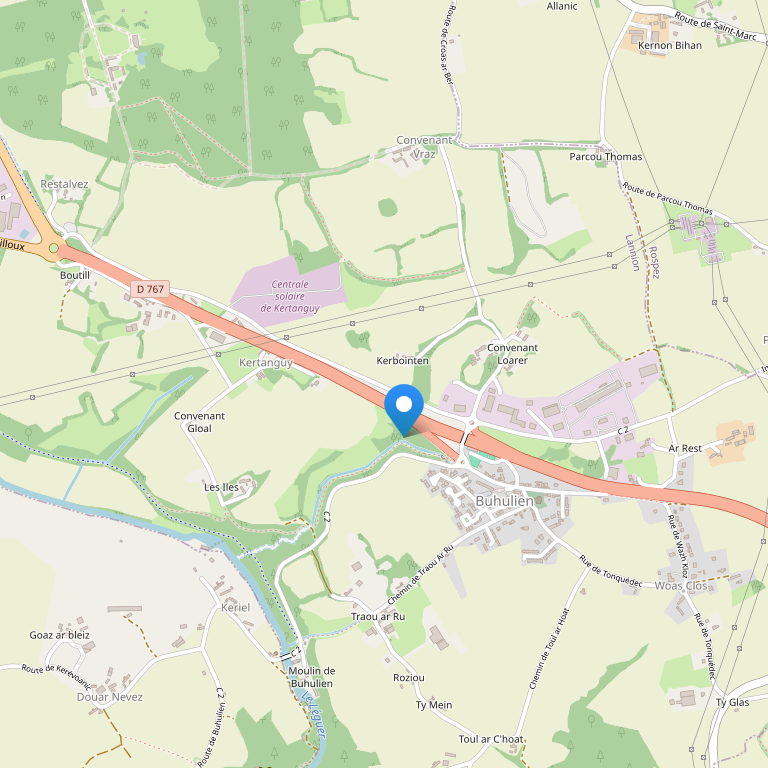This screenshot has height=768, width=768.
Task: Select the Goaz ar bleiz label
Action: coord(59,635)
